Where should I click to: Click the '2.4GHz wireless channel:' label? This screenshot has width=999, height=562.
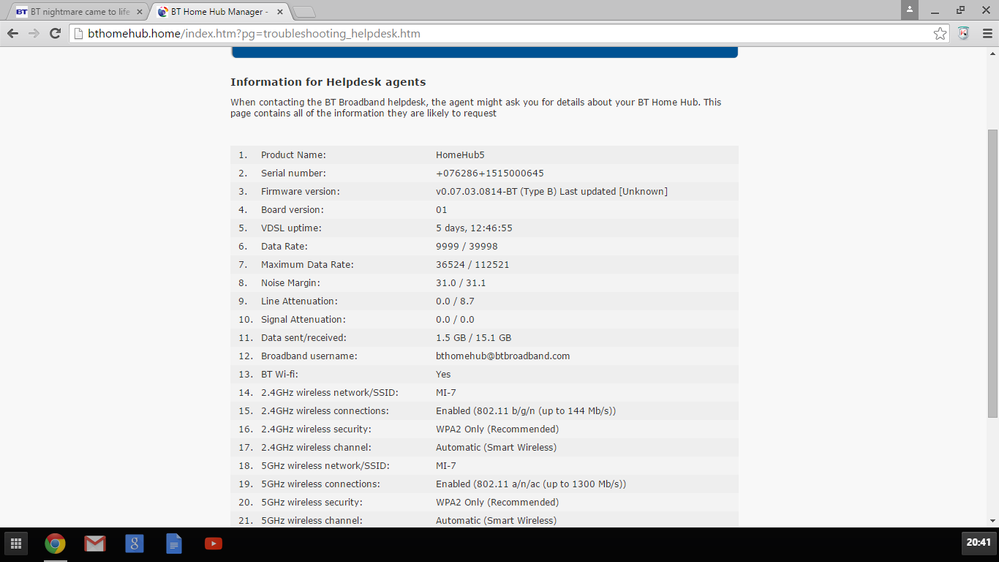coord(316,448)
